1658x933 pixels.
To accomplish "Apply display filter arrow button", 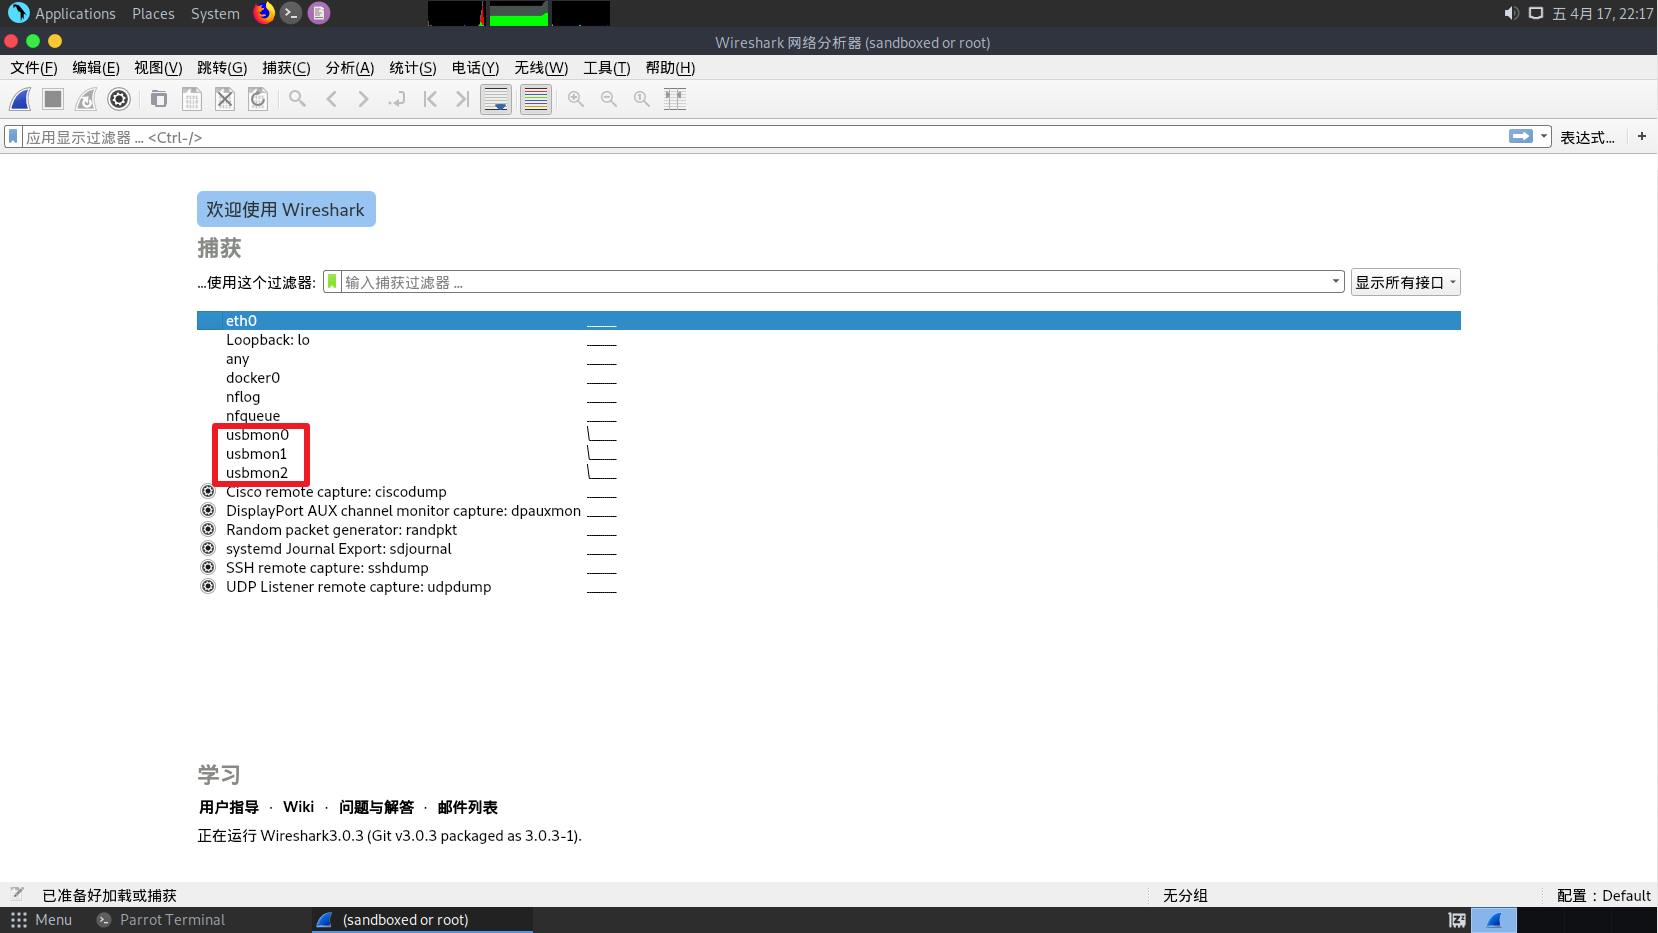I will click(1521, 136).
